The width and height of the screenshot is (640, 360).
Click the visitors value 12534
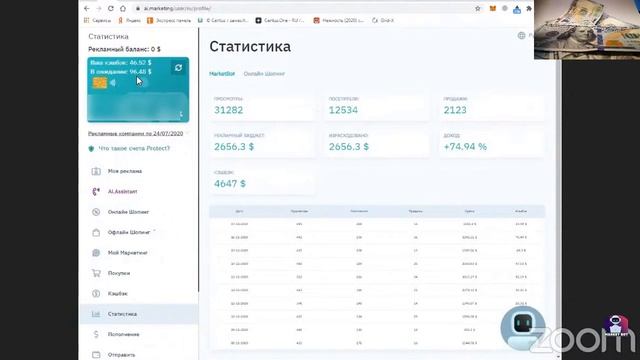343,110
